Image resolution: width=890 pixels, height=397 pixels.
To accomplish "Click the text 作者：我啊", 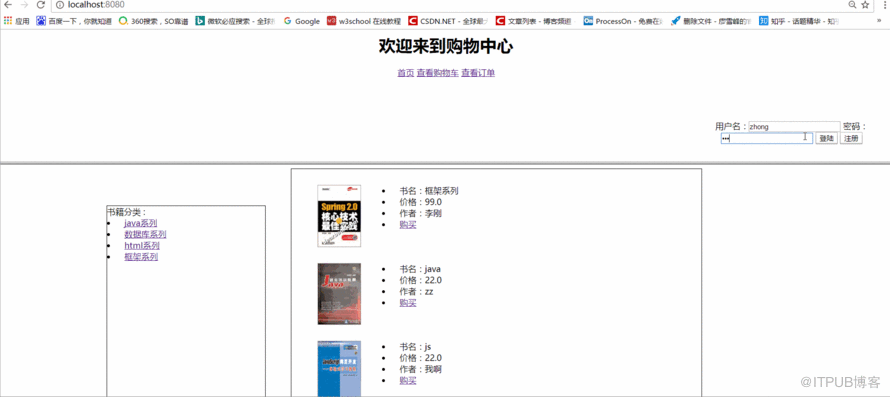I will 421,369.
